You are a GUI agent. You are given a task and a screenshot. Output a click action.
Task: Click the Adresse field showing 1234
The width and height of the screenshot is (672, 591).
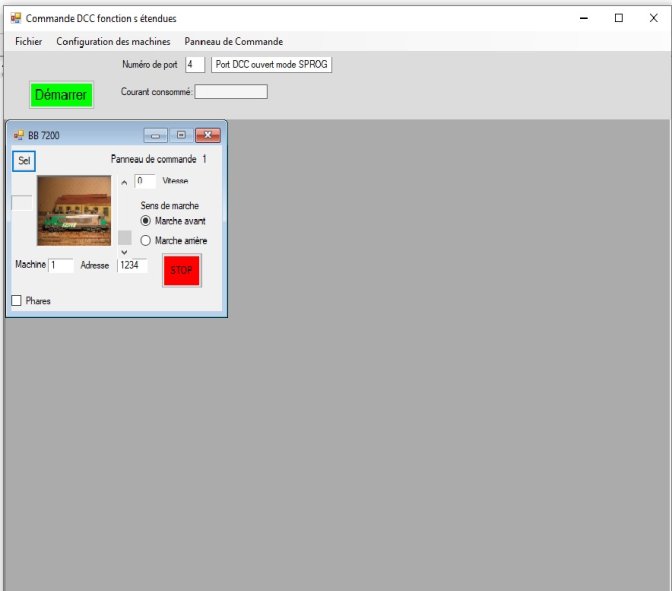click(132, 265)
